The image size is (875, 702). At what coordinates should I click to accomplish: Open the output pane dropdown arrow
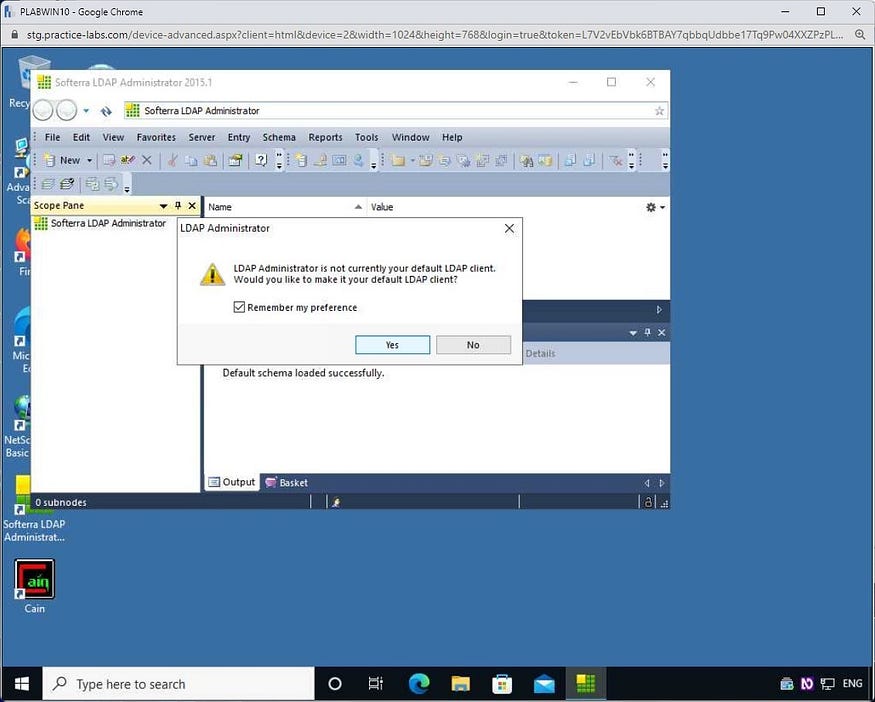pyautogui.click(x=633, y=333)
